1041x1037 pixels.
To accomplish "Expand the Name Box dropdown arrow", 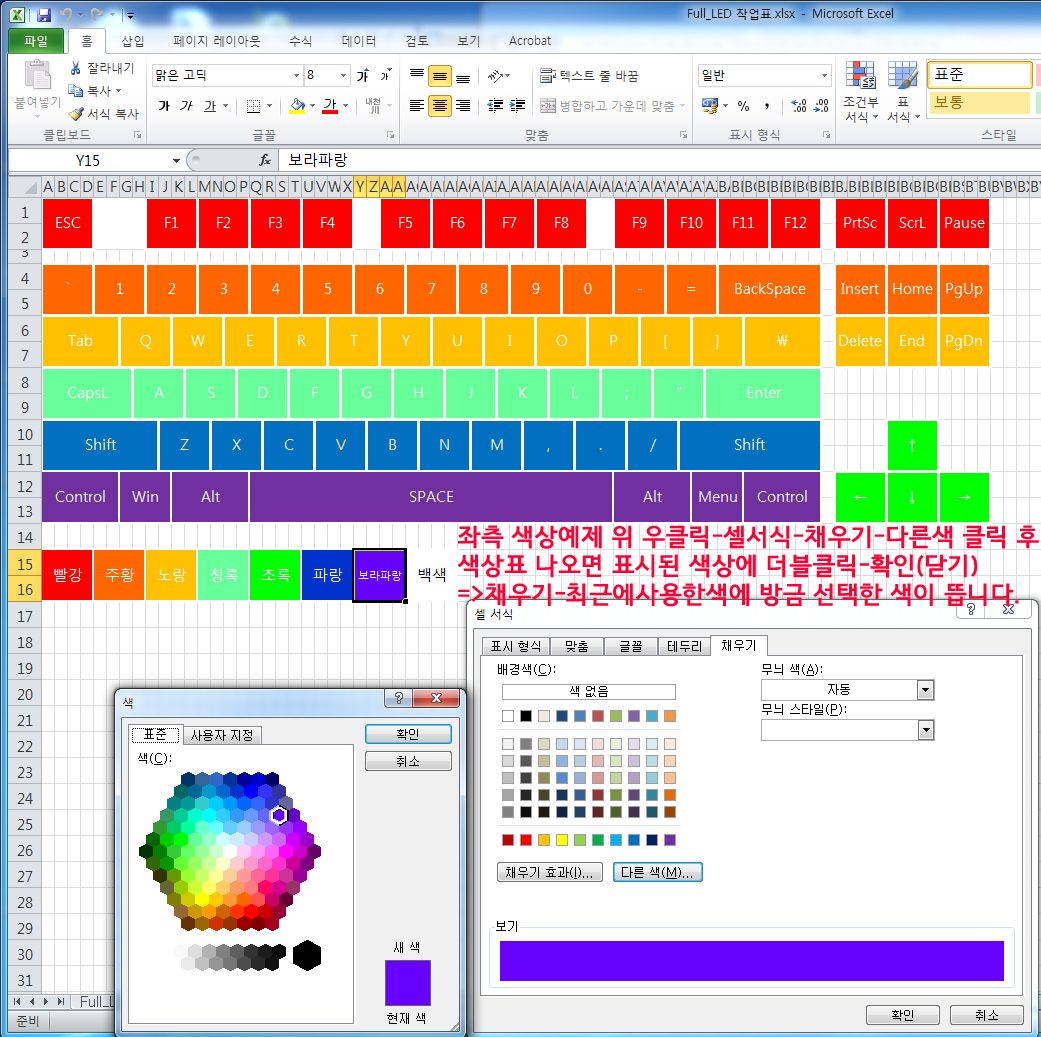I will (x=176, y=161).
